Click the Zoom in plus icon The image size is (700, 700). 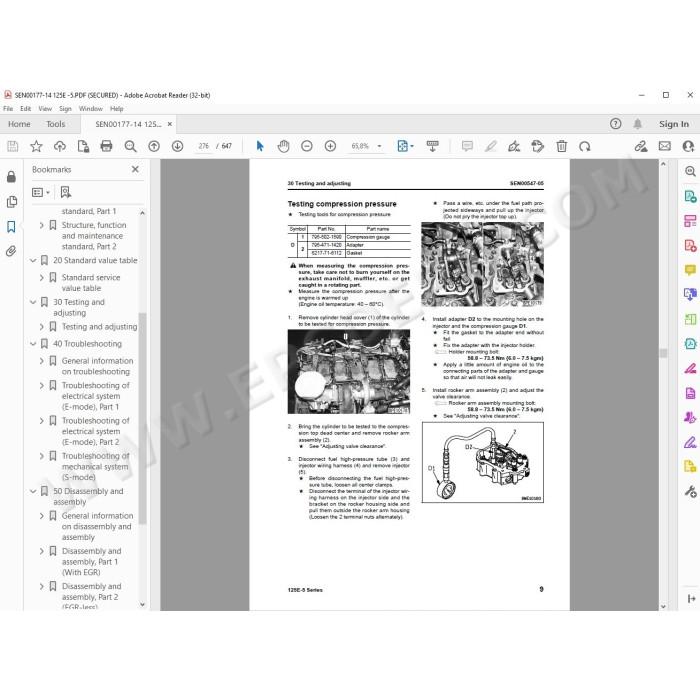(330, 146)
